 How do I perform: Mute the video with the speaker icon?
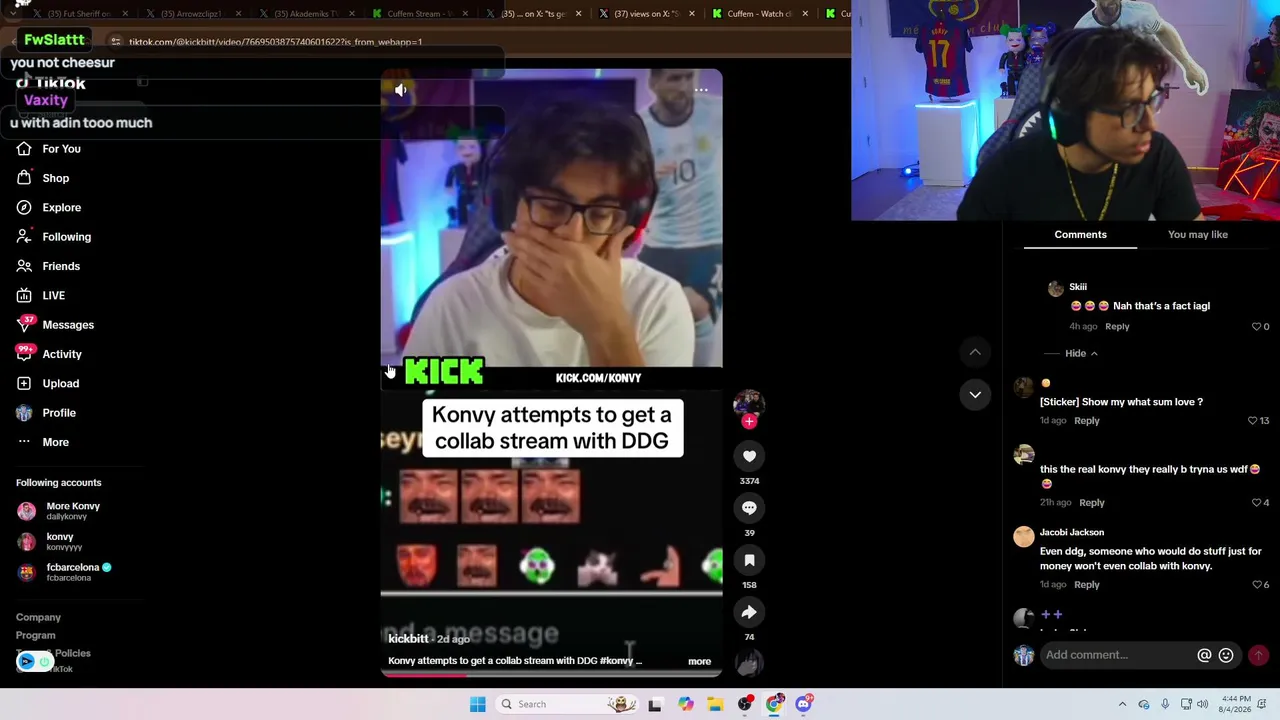tap(401, 90)
